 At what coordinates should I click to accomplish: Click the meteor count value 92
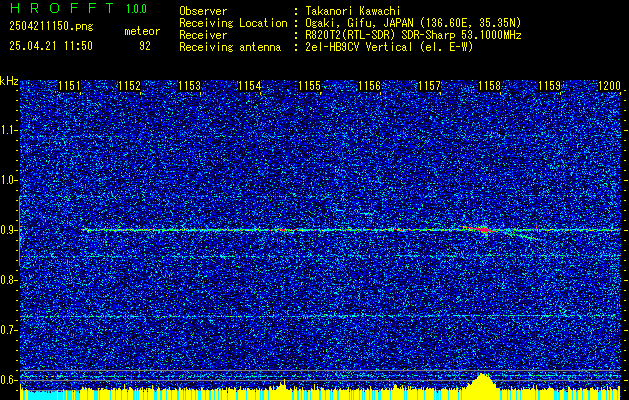[145, 46]
